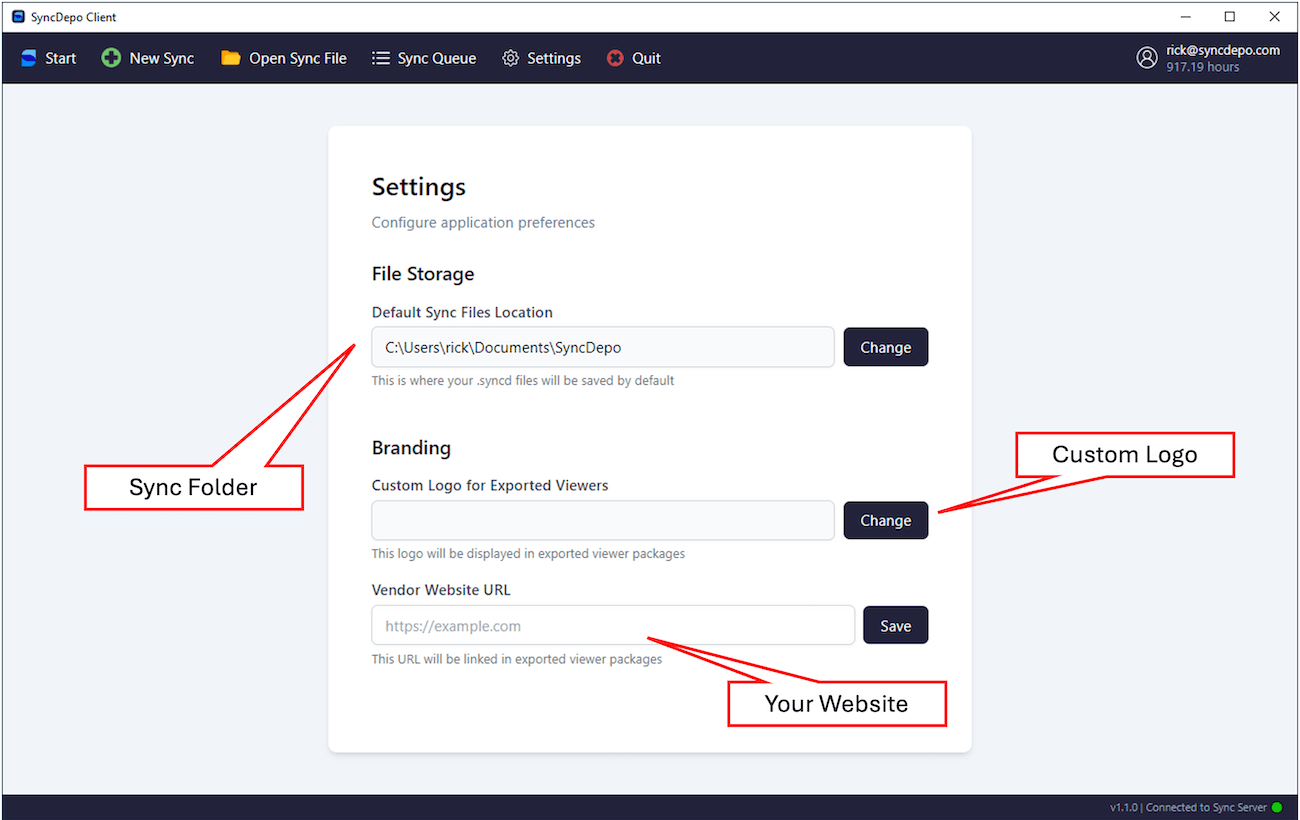Click the user profile icon
The width and height of the screenshot is (1300, 820).
pyautogui.click(x=1147, y=57)
